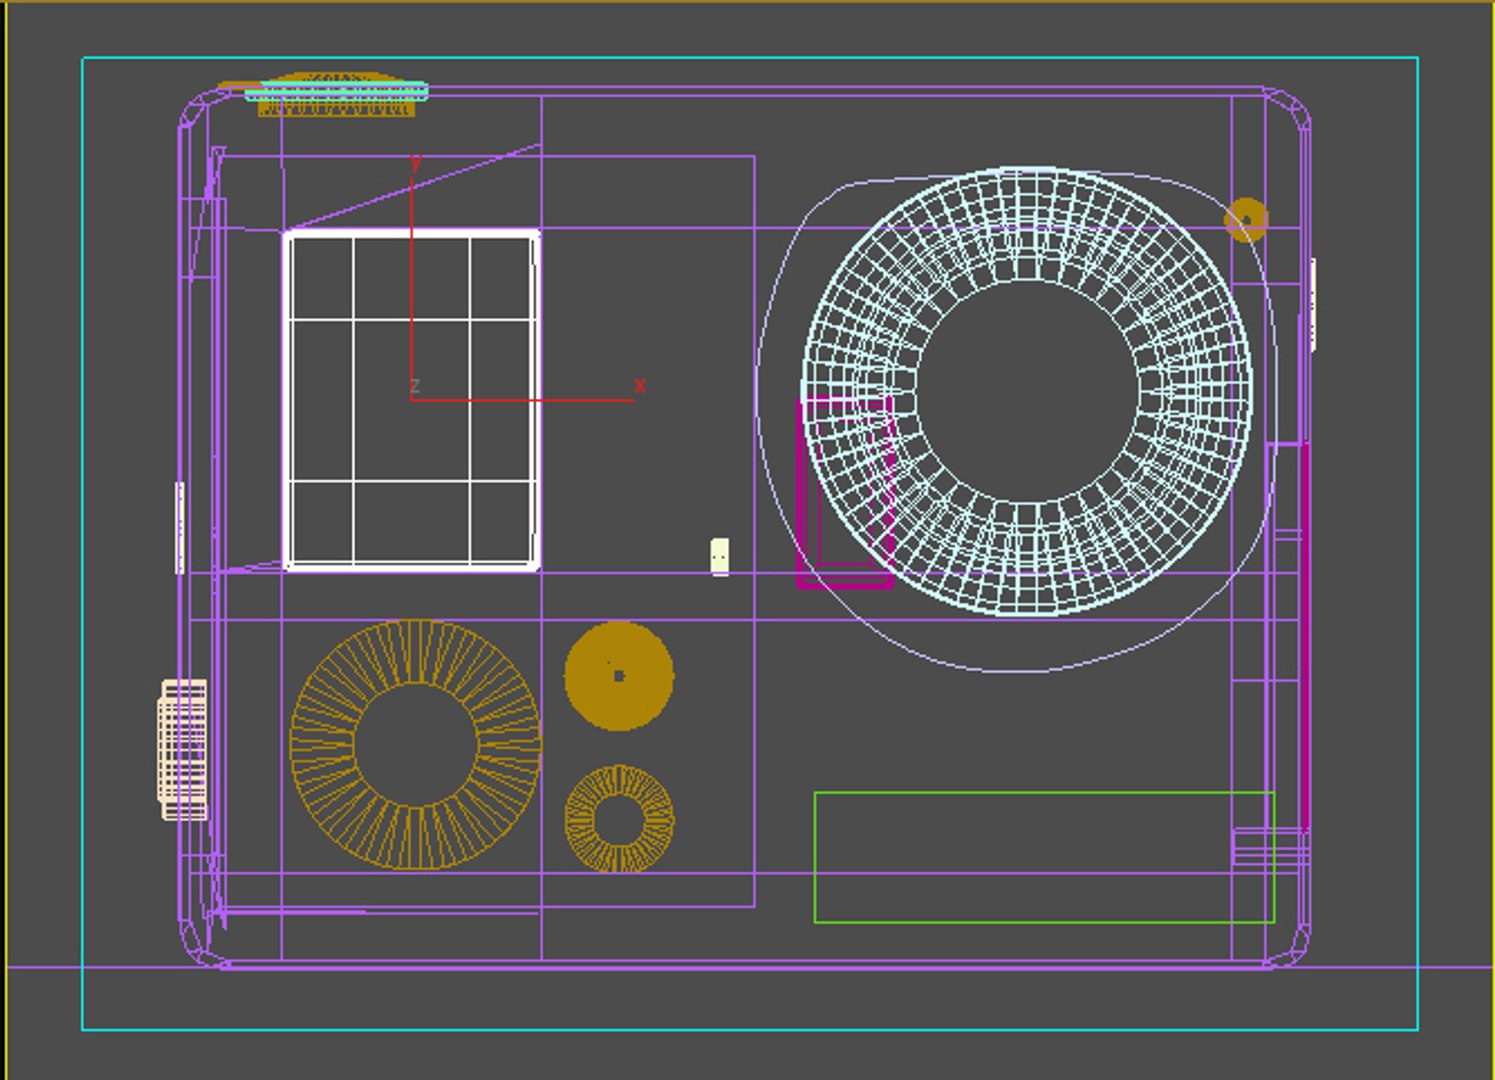Screen dimensions: 1495x1080
Task: Select the small orange ribbed ring
Action: tap(619, 819)
